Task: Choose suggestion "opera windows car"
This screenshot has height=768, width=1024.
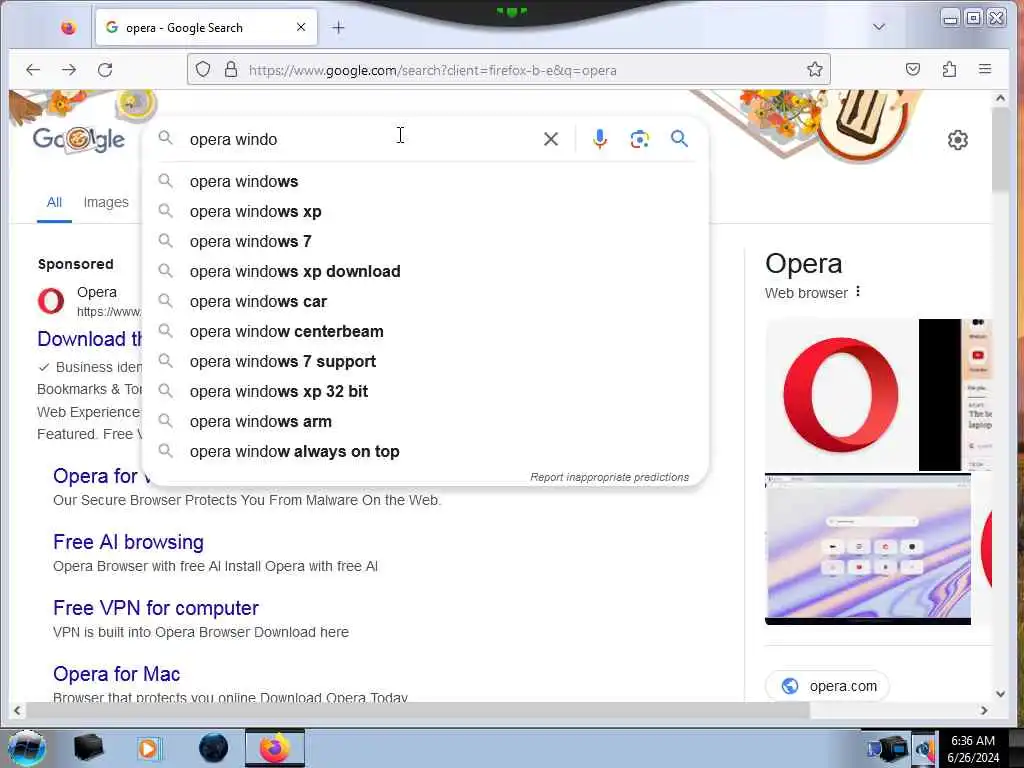Action: tap(425, 302)
